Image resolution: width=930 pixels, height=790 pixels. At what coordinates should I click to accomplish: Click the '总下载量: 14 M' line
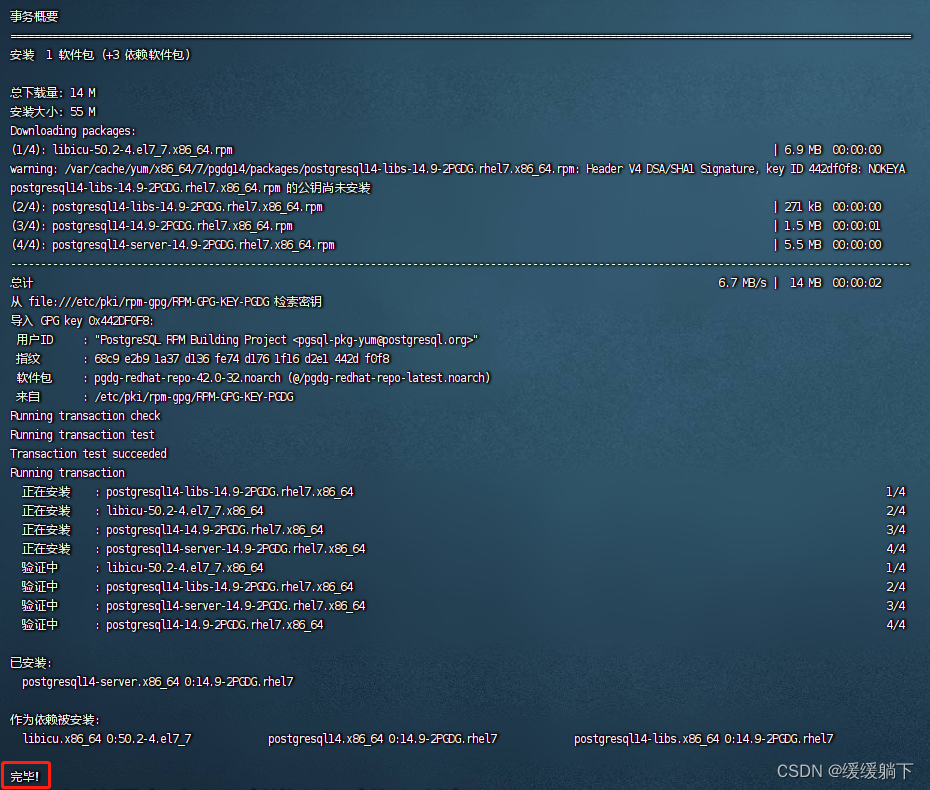[x=53, y=93]
